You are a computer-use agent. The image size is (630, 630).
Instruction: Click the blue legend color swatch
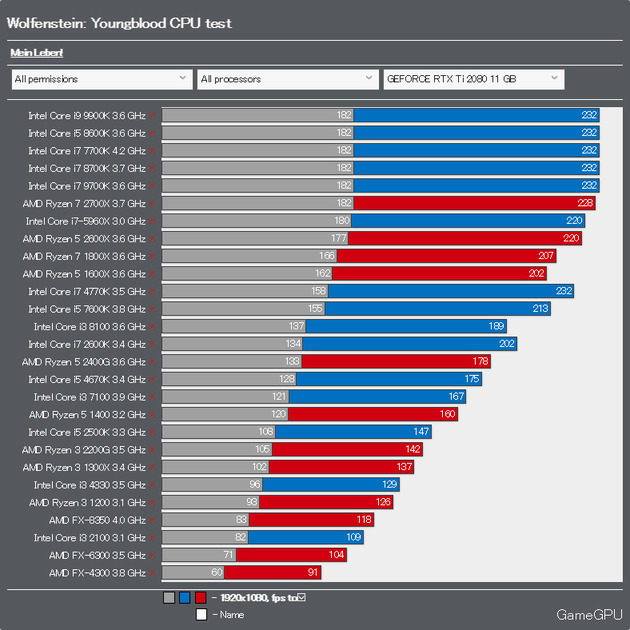point(185,597)
